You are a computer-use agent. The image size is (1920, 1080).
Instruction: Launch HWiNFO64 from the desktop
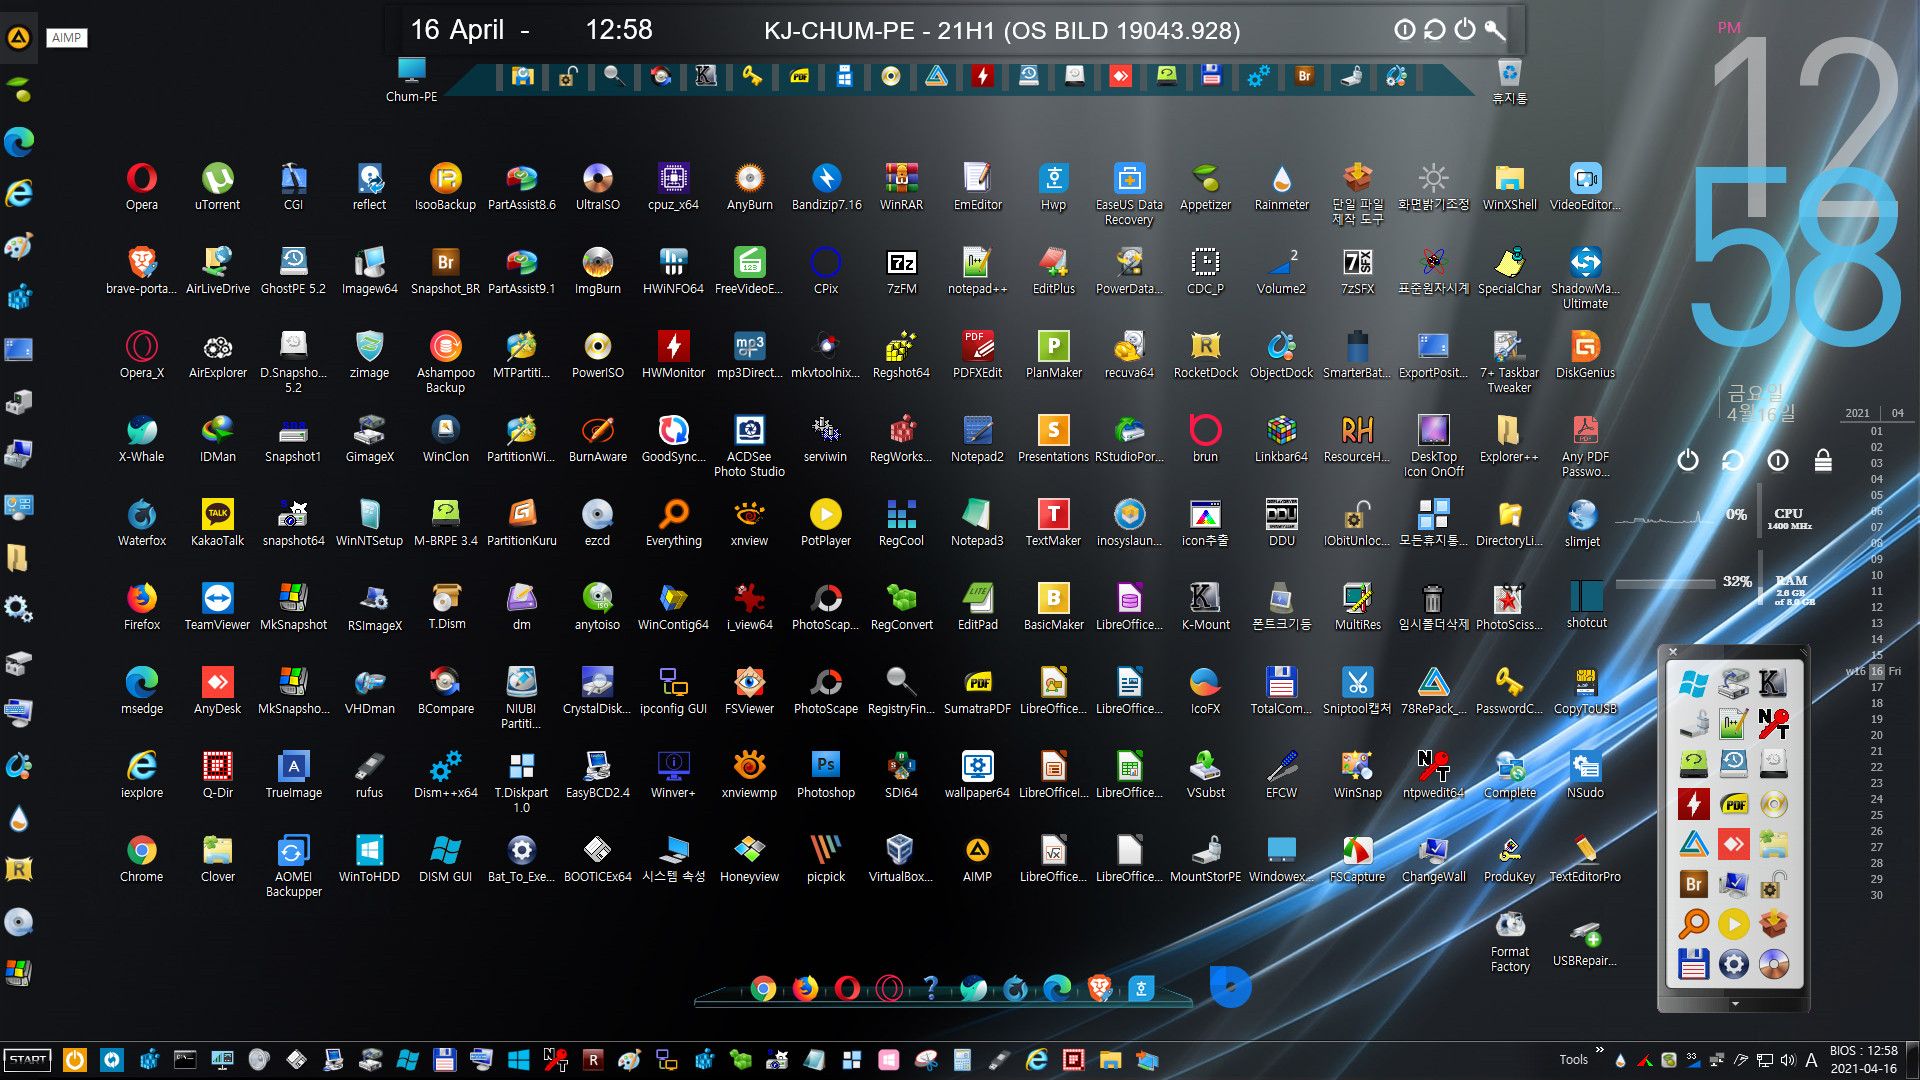(x=673, y=270)
